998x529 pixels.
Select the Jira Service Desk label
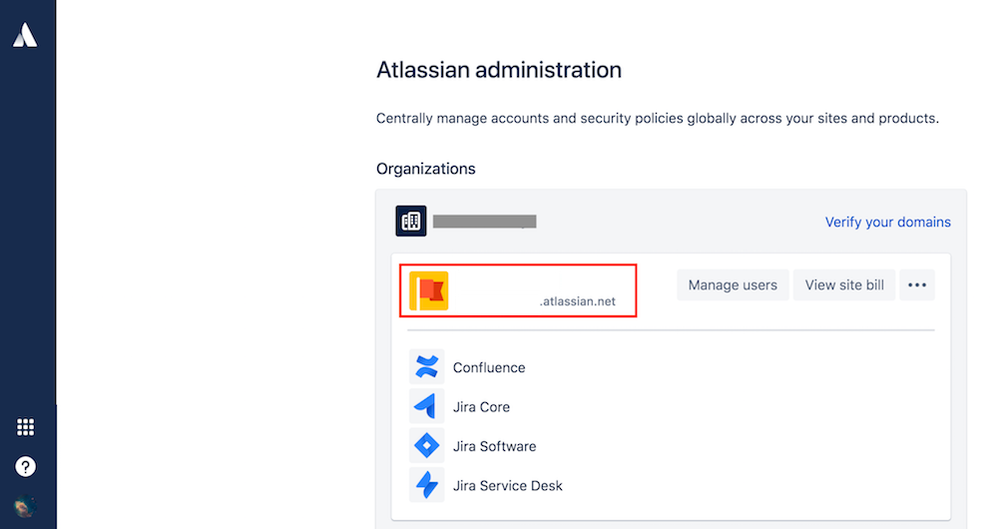507,486
